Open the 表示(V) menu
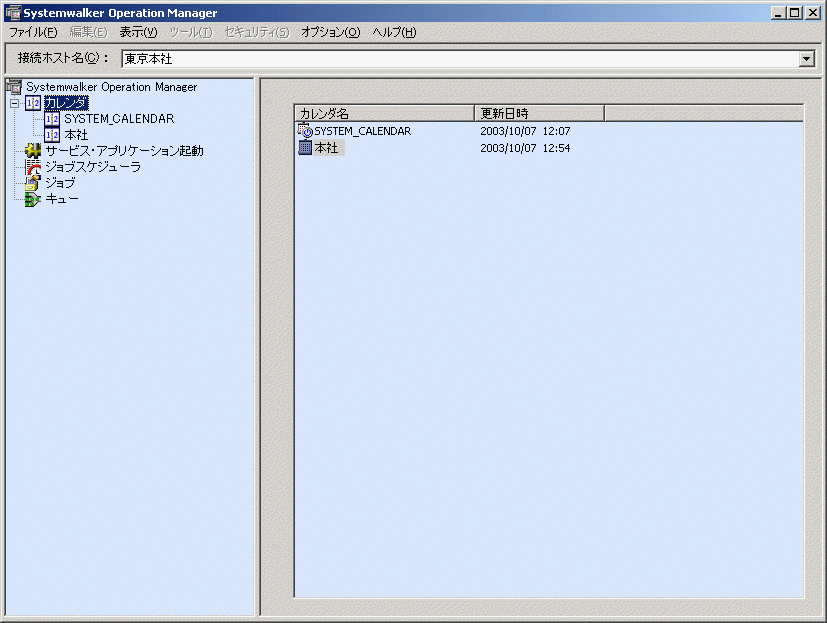The image size is (827, 623). (x=138, y=32)
